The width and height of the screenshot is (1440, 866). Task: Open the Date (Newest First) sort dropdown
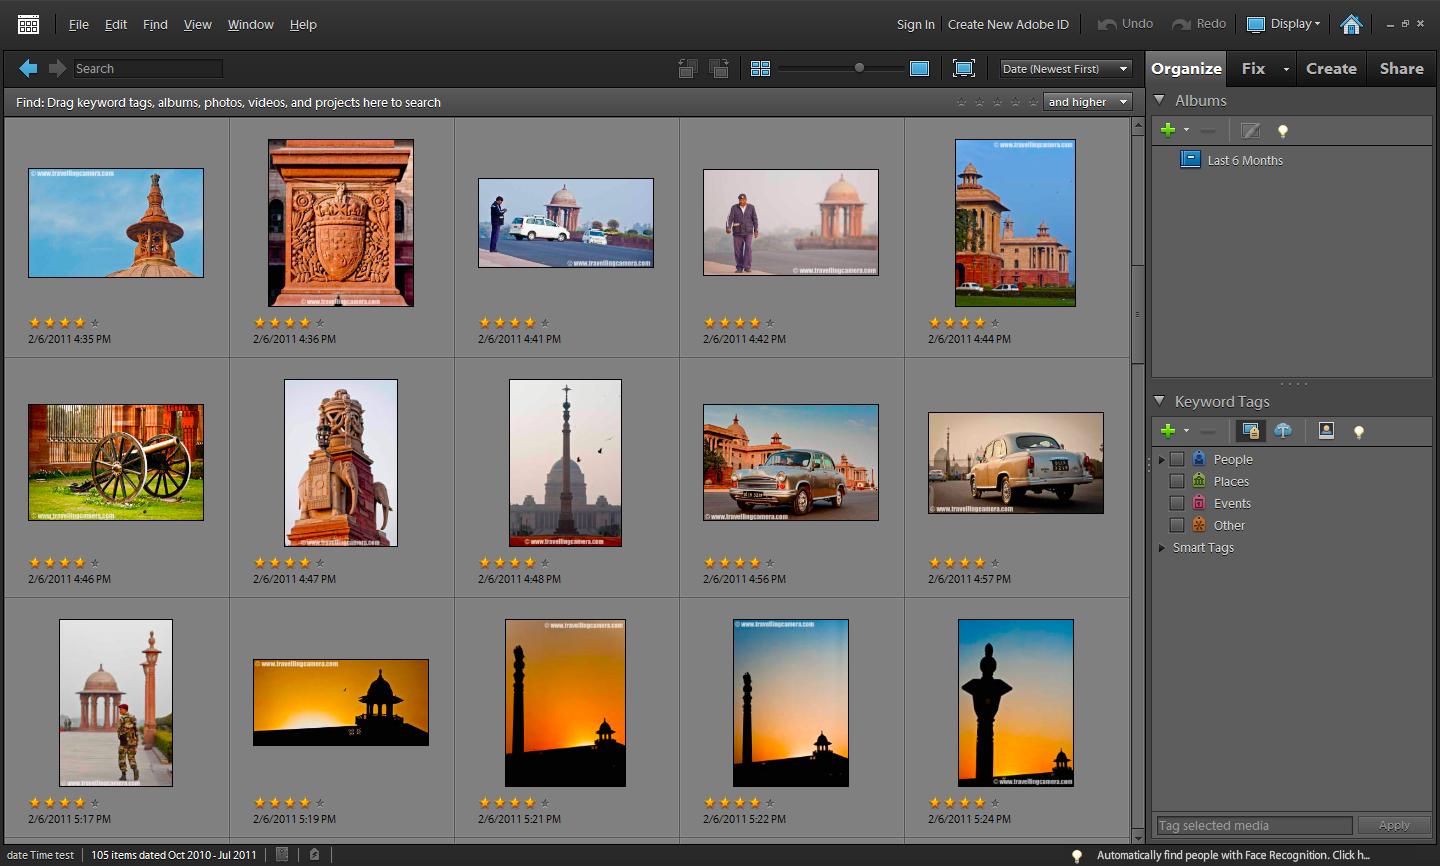tap(1064, 68)
